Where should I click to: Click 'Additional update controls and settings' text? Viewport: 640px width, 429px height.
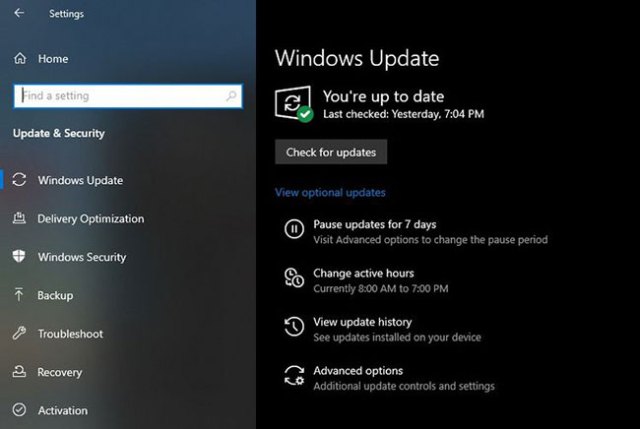pos(404,386)
